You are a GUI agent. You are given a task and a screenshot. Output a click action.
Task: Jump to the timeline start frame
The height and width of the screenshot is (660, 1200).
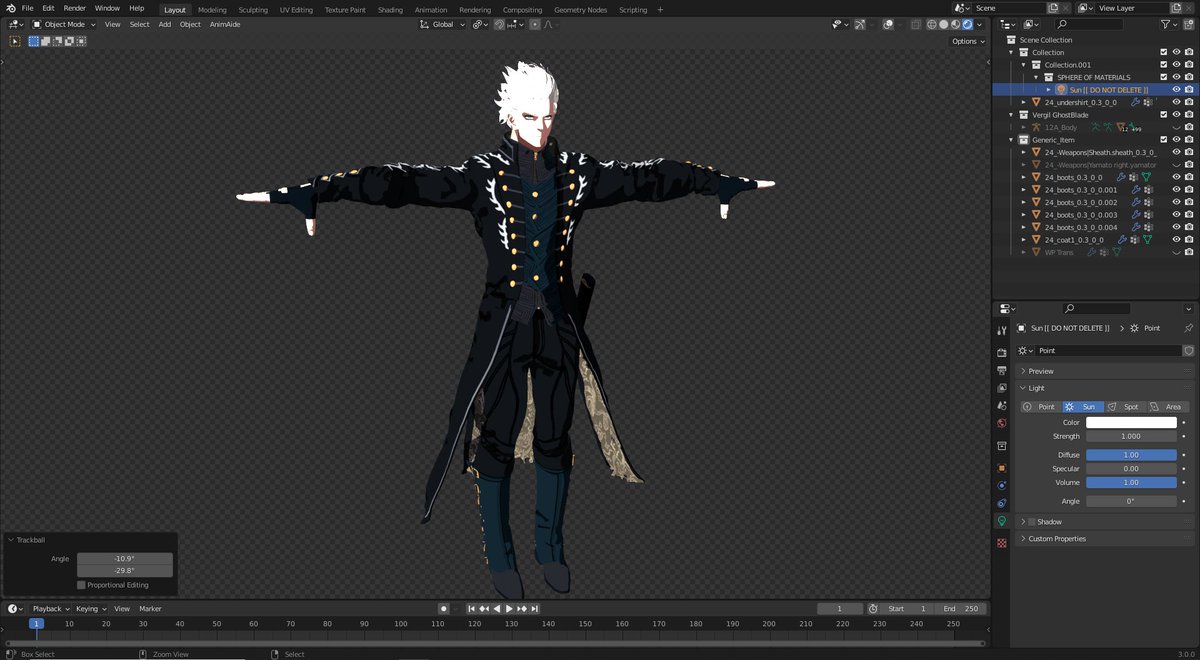(x=473, y=608)
